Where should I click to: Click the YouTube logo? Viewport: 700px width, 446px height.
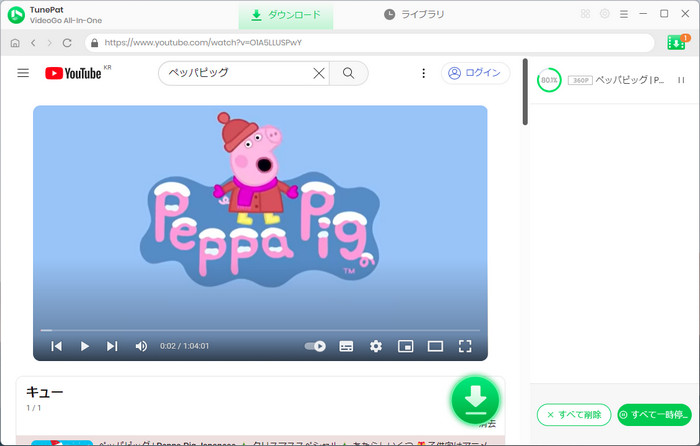73,73
